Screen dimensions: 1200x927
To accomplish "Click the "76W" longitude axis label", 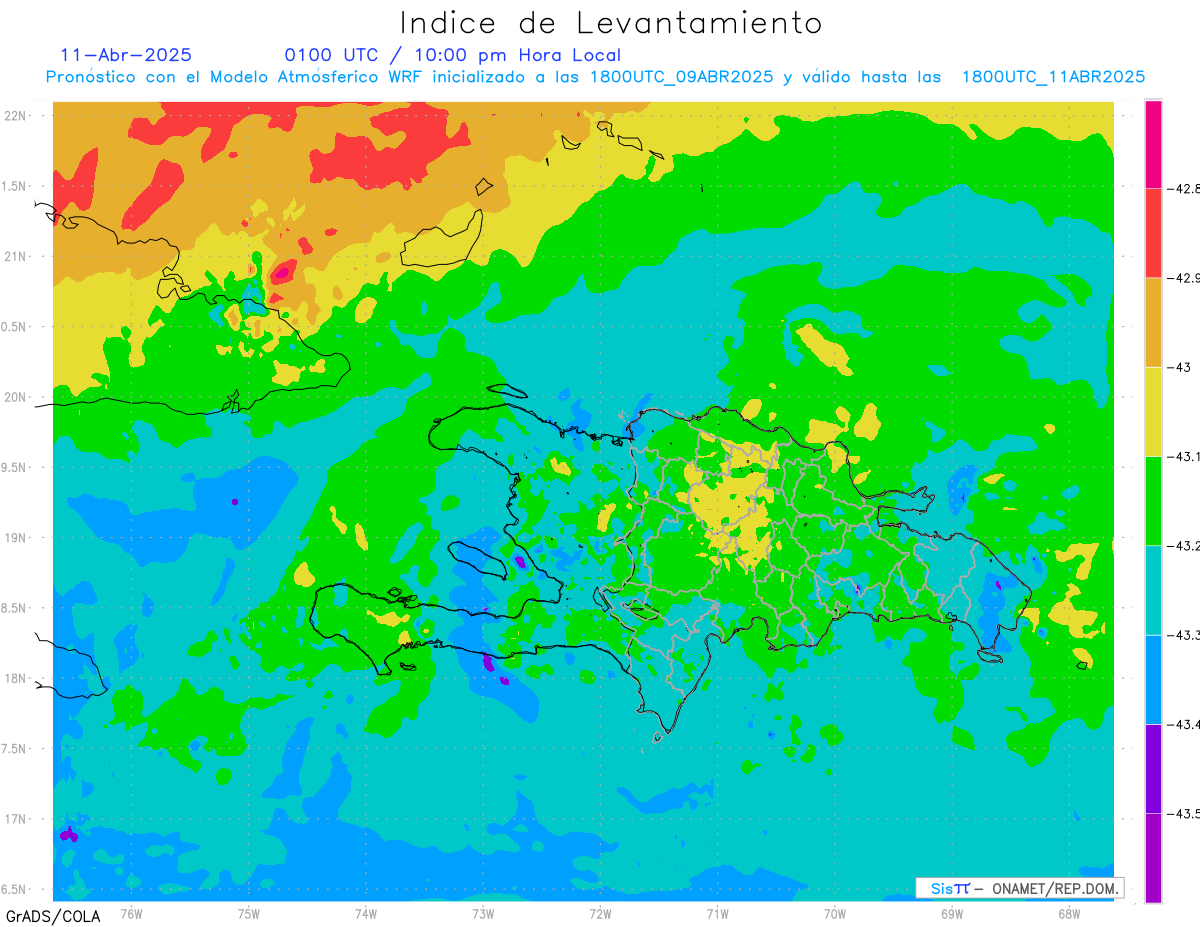I will click(131, 913).
